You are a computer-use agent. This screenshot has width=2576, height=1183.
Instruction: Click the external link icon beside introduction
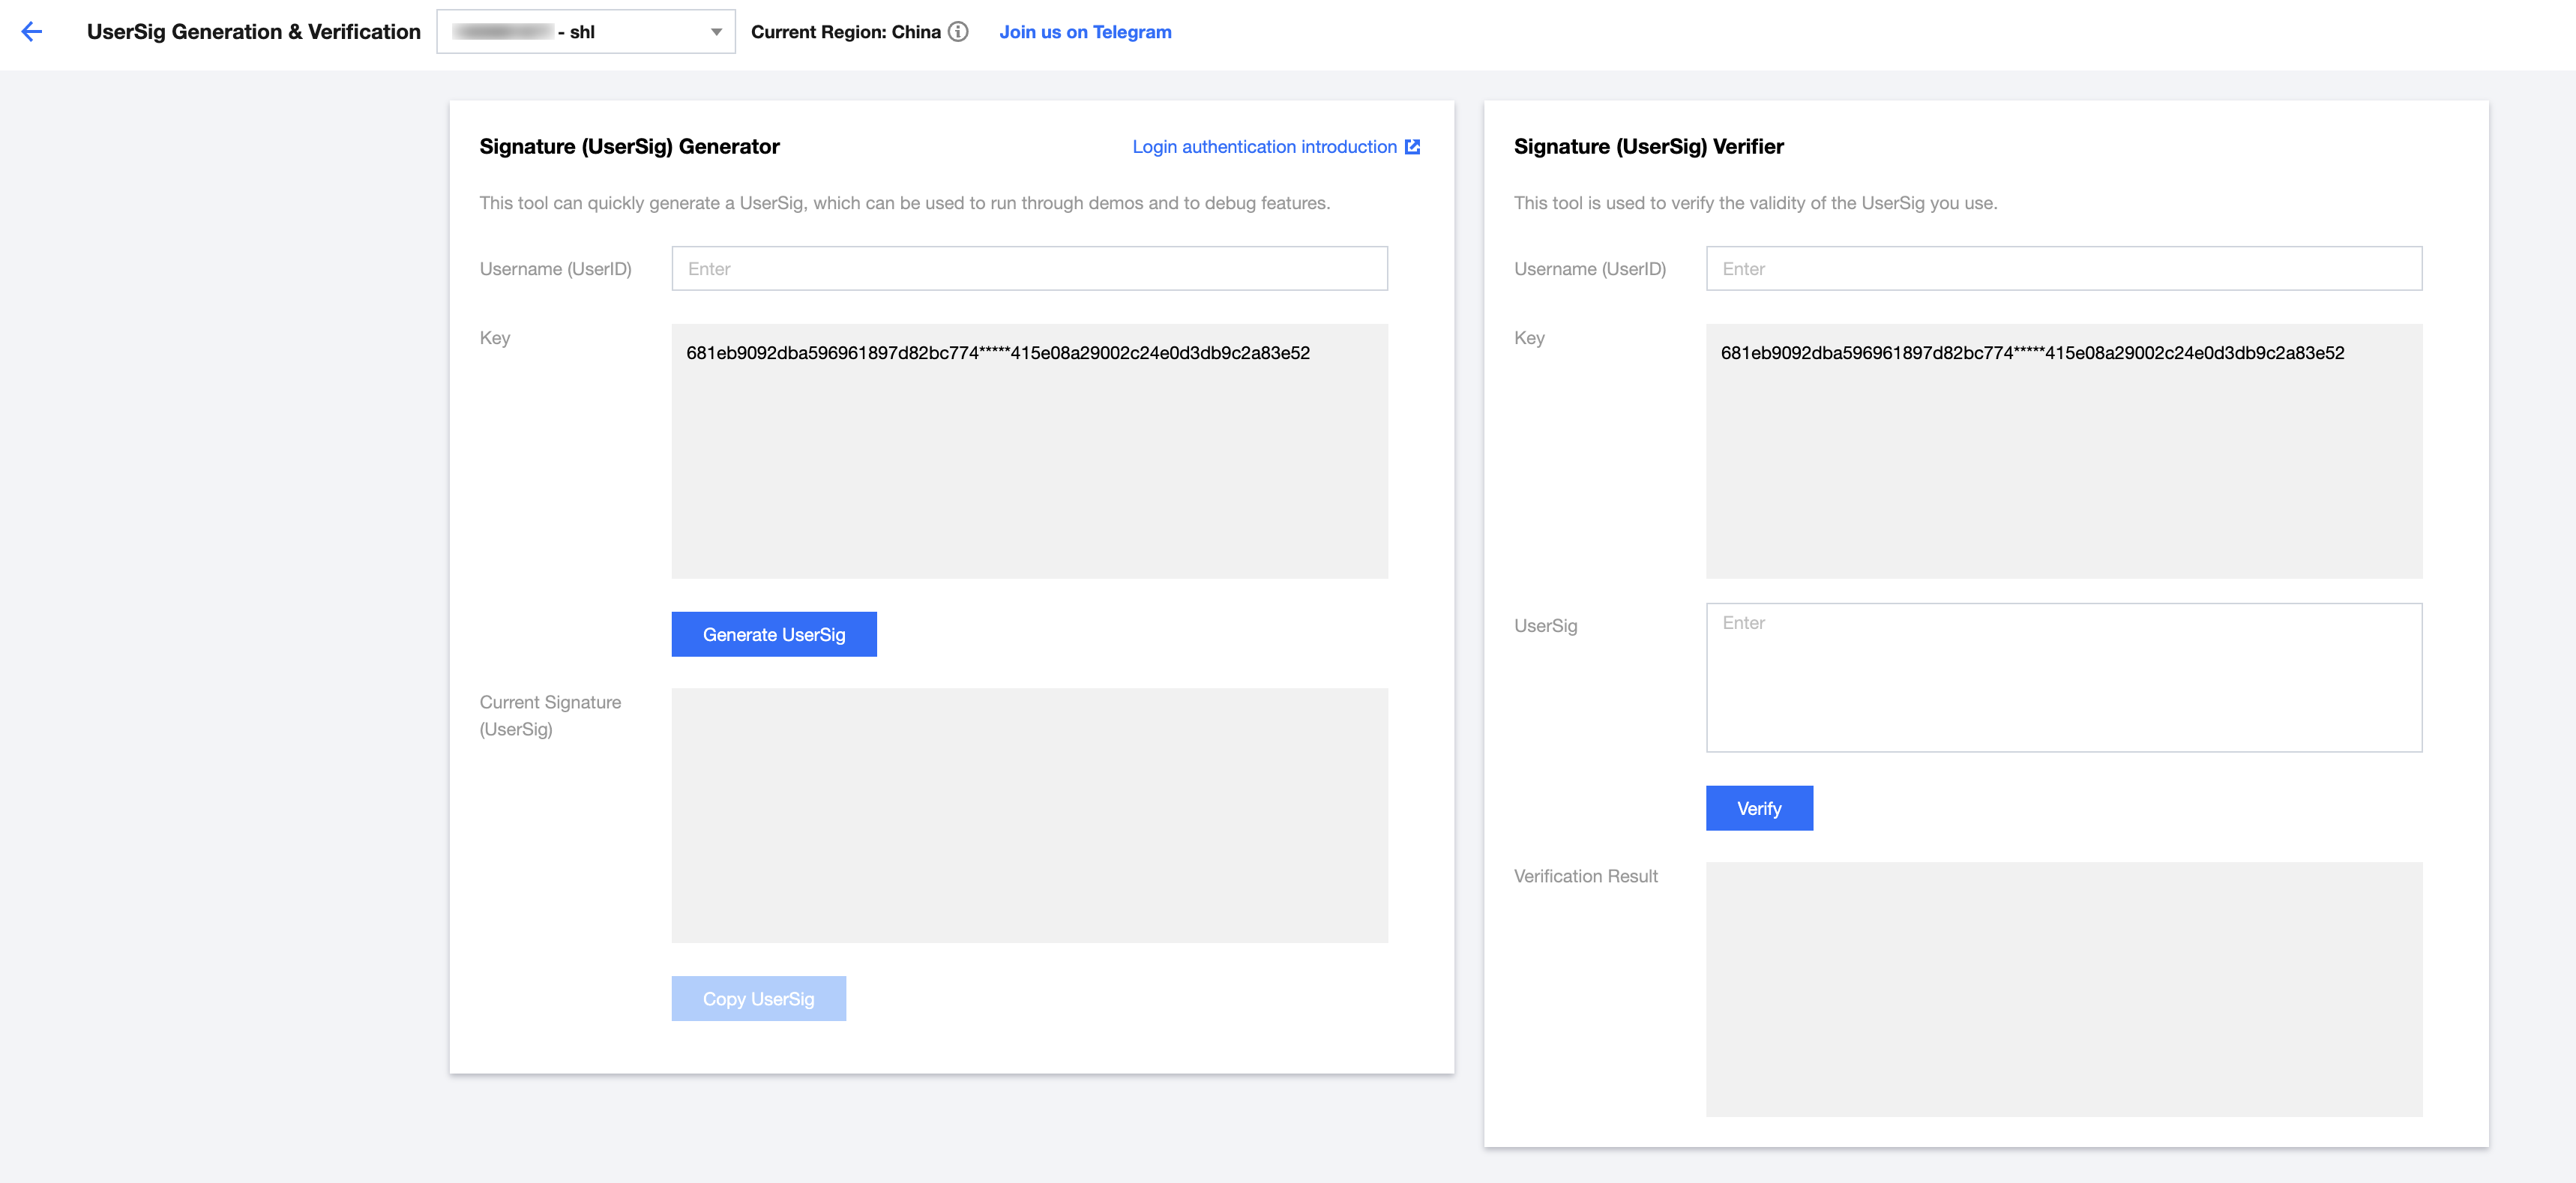[x=1412, y=147]
